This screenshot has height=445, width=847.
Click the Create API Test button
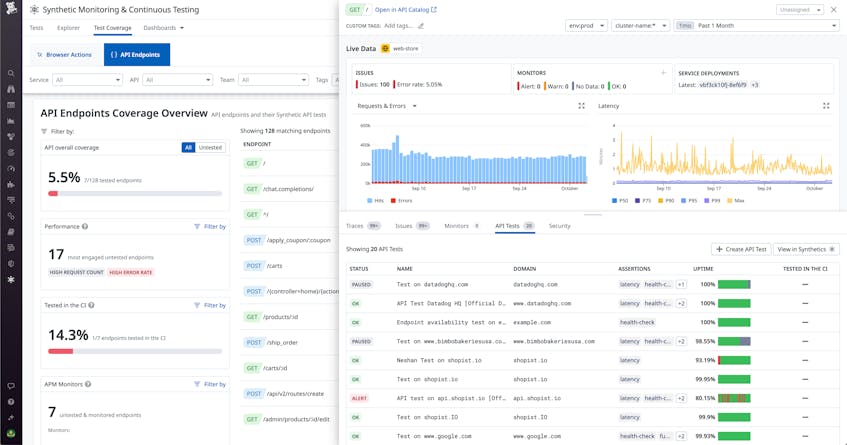[741, 249]
